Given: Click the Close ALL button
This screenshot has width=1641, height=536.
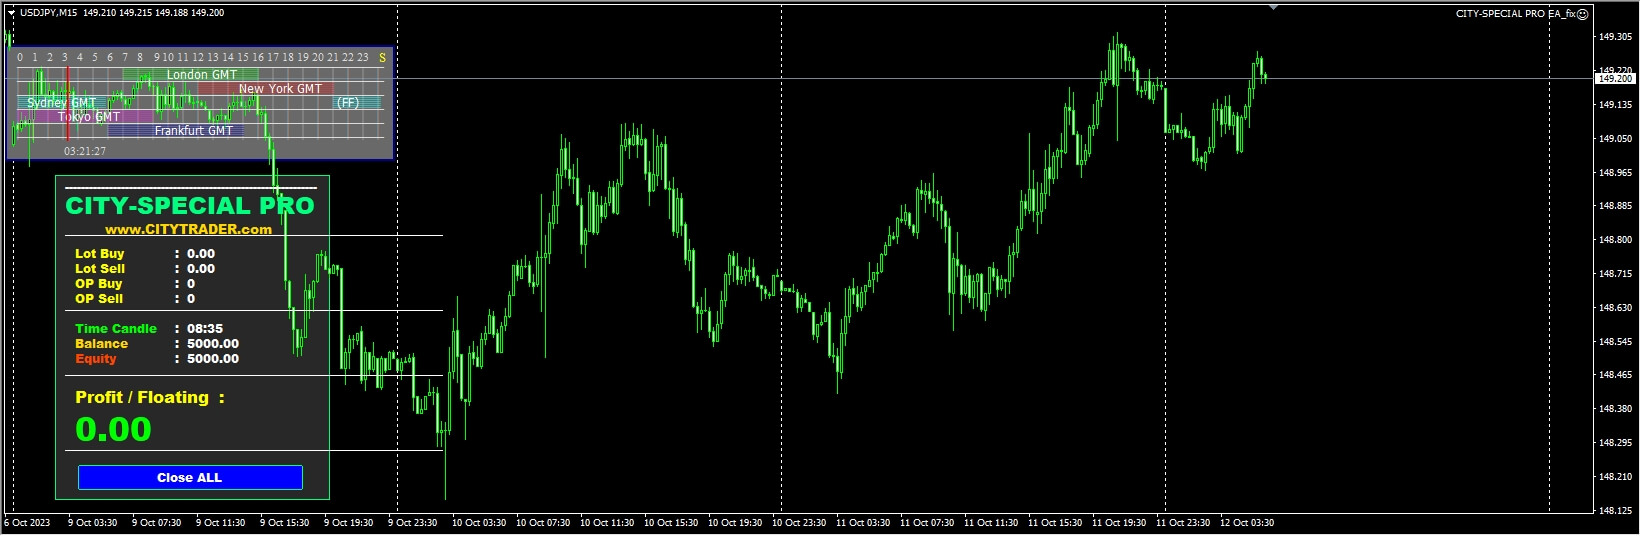Looking at the screenshot, I should 190,478.
